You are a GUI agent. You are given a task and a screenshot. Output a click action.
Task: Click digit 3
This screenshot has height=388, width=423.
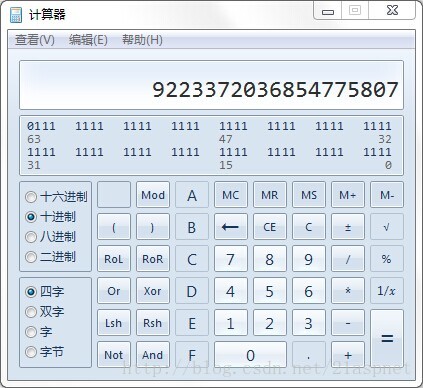tap(309, 323)
